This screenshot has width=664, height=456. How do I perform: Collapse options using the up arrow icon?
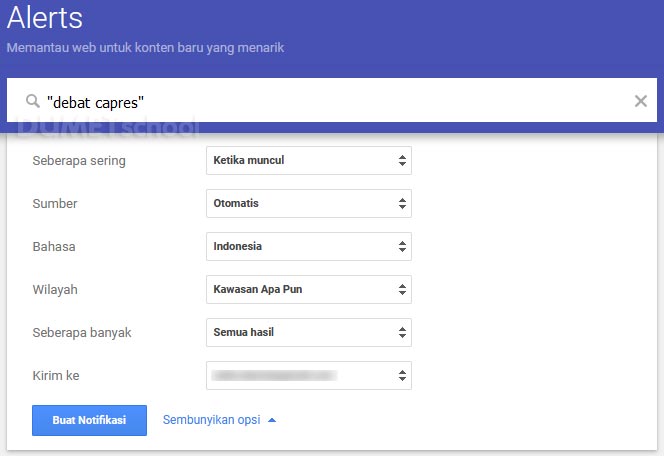pyautogui.click(x=272, y=420)
